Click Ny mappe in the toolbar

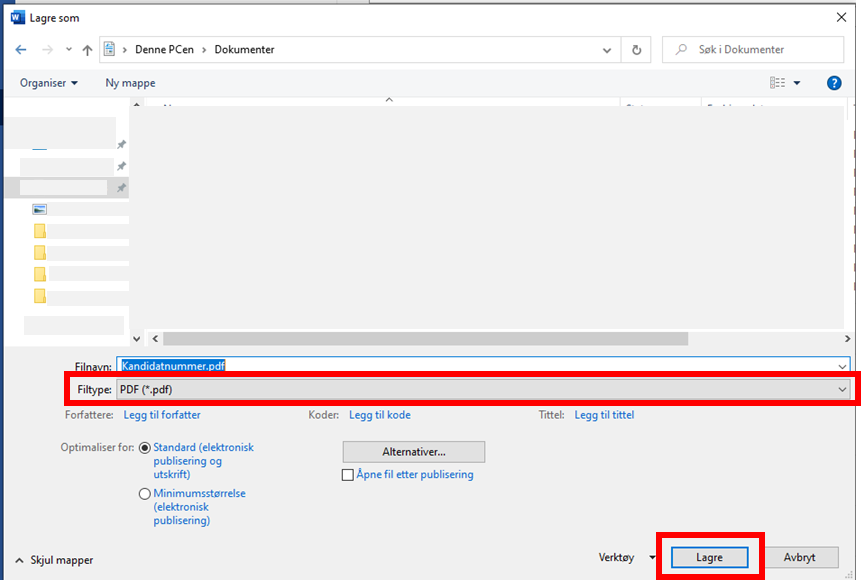pyautogui.click(x=130, y=83)
